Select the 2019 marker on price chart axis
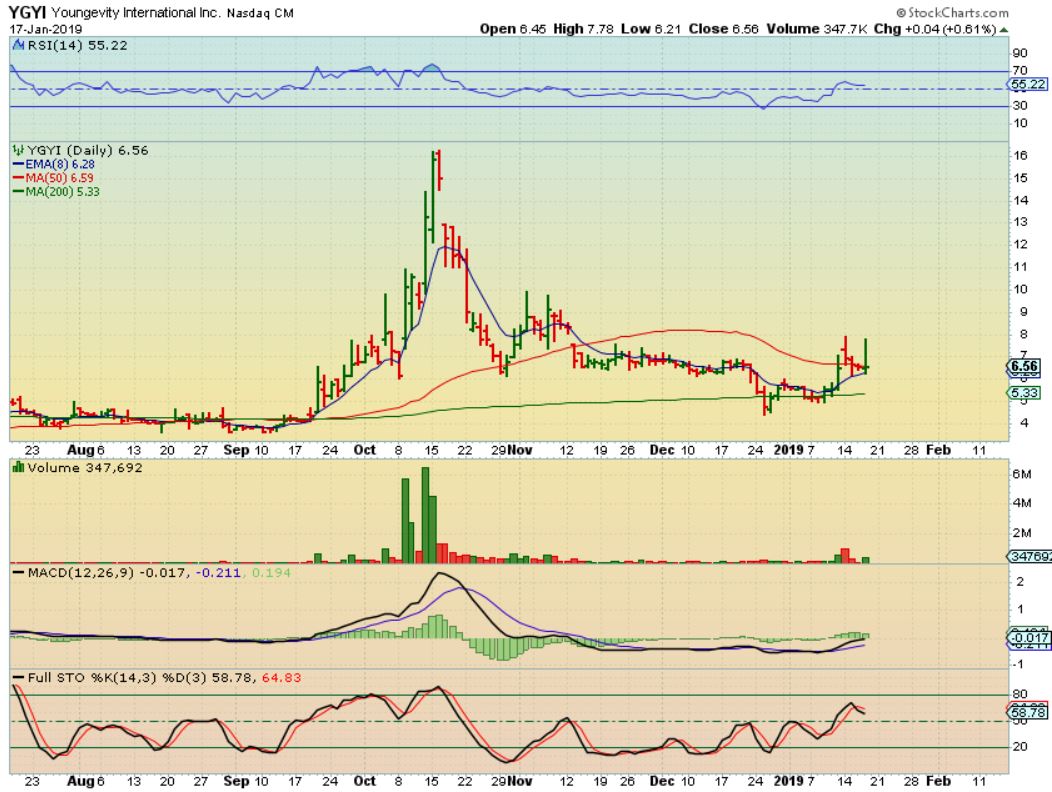 coord(788,450)
